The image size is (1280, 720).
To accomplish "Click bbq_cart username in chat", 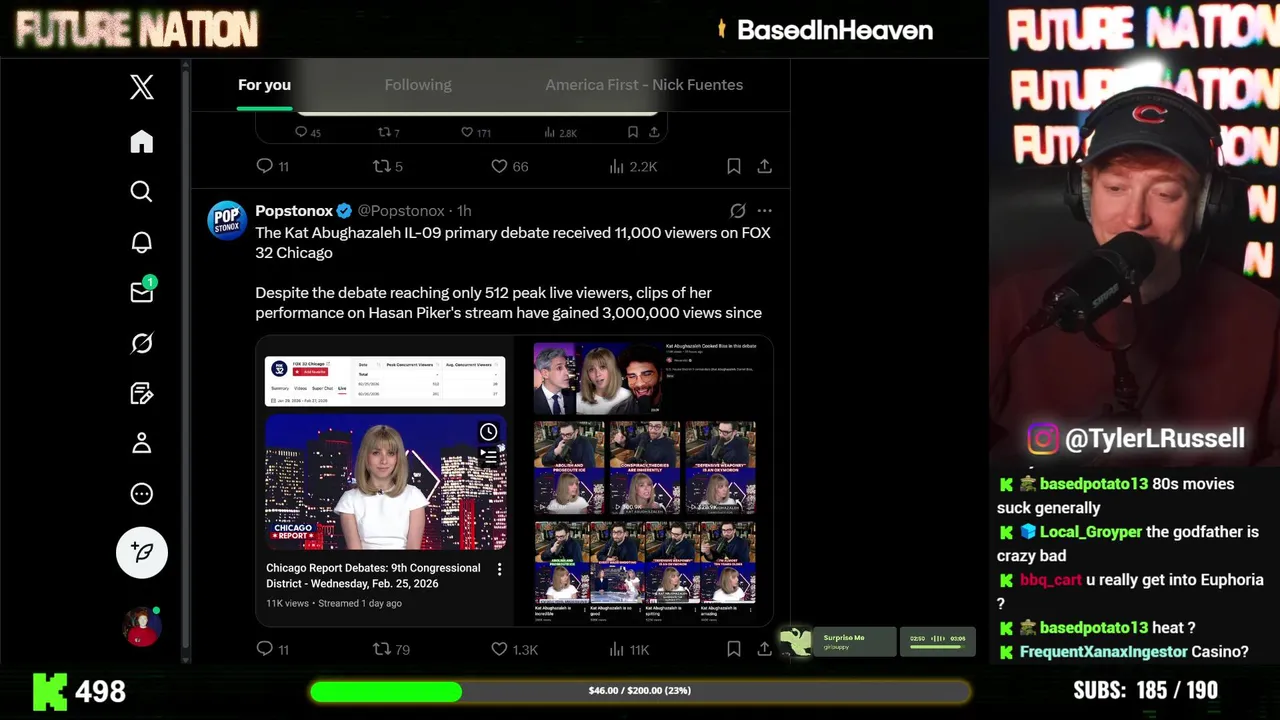I will pyautogui.click(x=1051, y=580).
